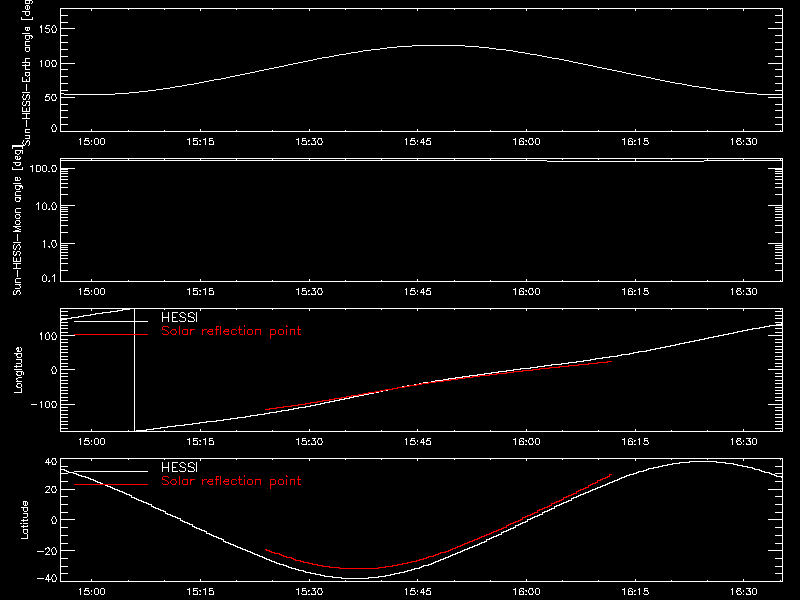Image resolution: width=800 pixels, height=600 pixels.
Task: Click 16:00 time label under Moon angle plot
Action: [x=527, y=291]
